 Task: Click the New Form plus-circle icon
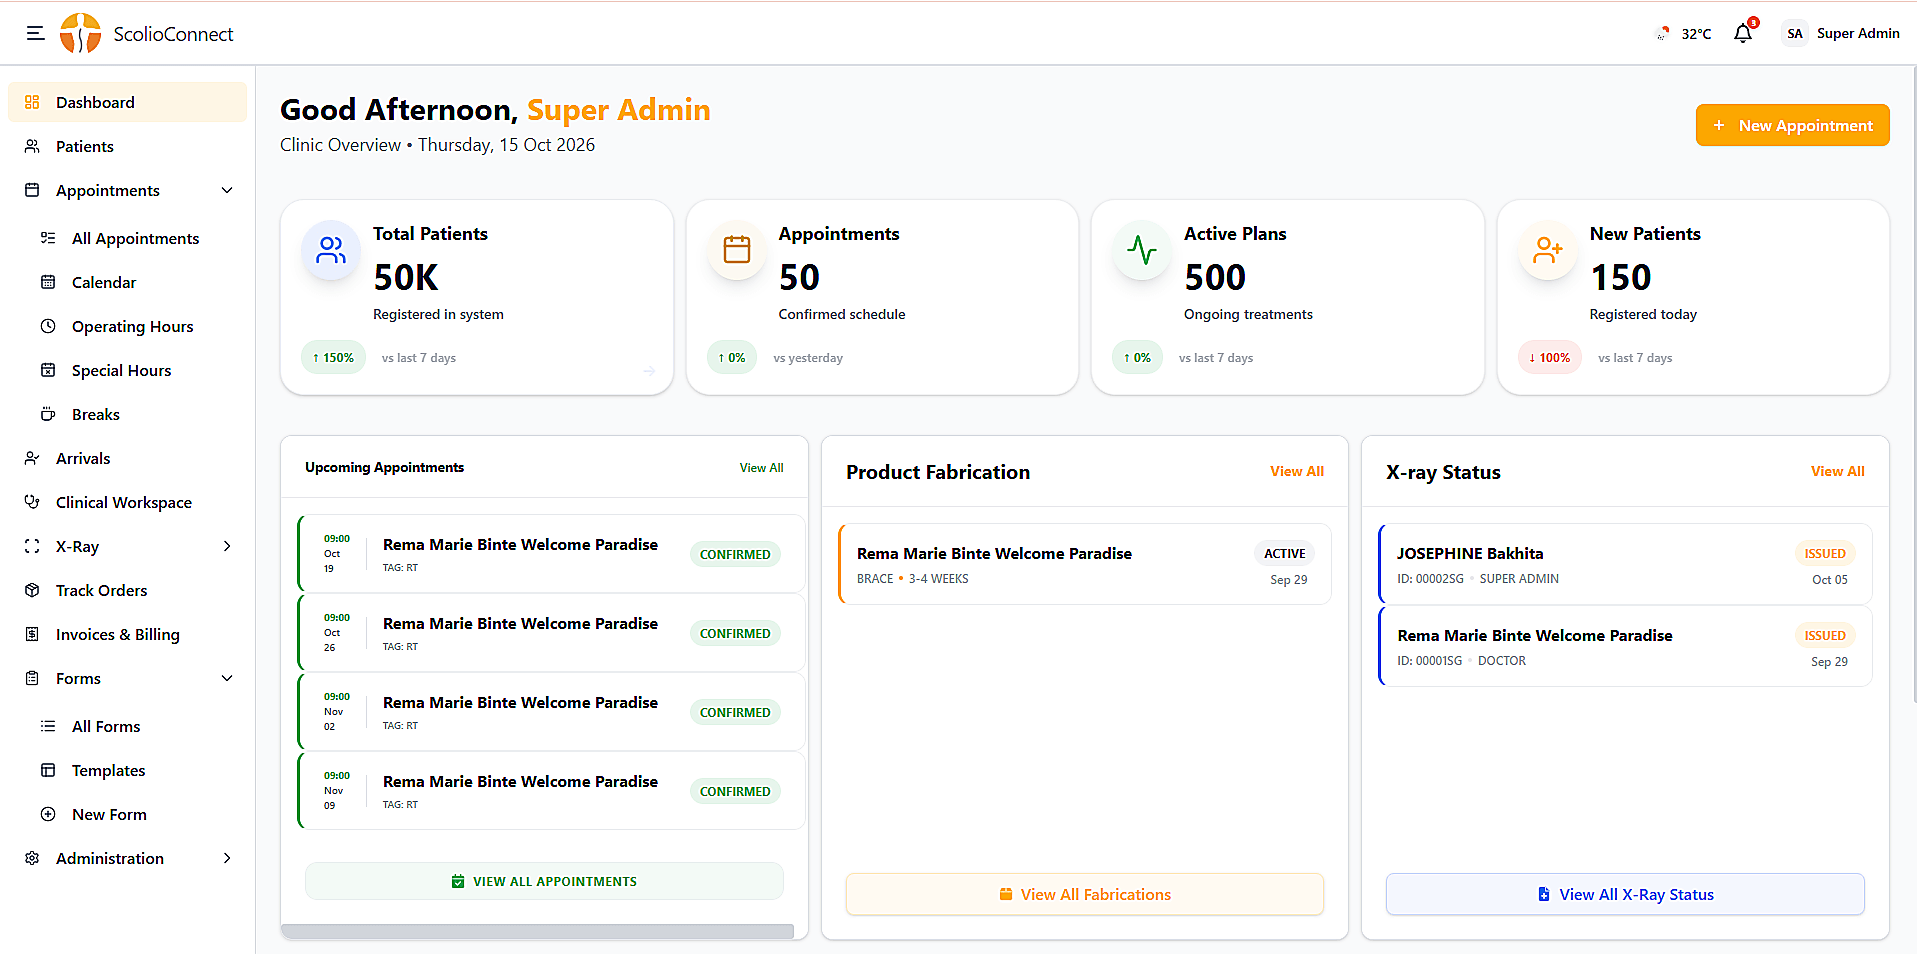pyautogui.click(x=48, y=814)
